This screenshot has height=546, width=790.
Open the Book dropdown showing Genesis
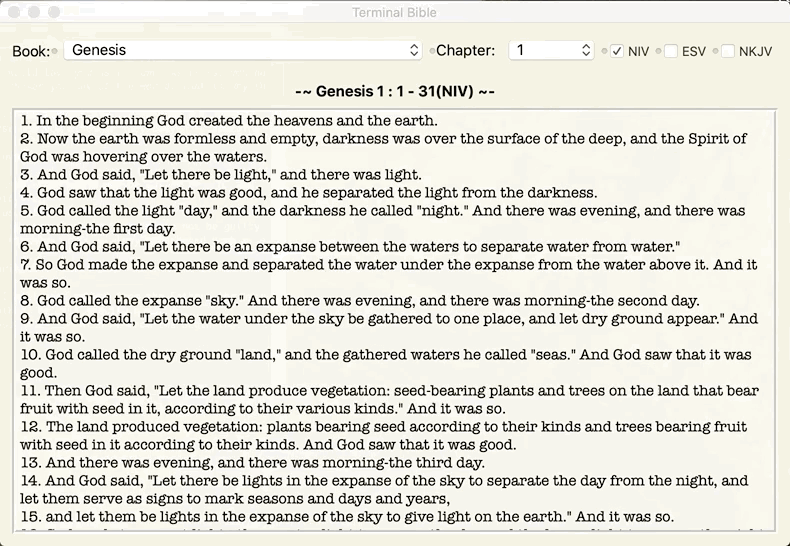(240, 50)
